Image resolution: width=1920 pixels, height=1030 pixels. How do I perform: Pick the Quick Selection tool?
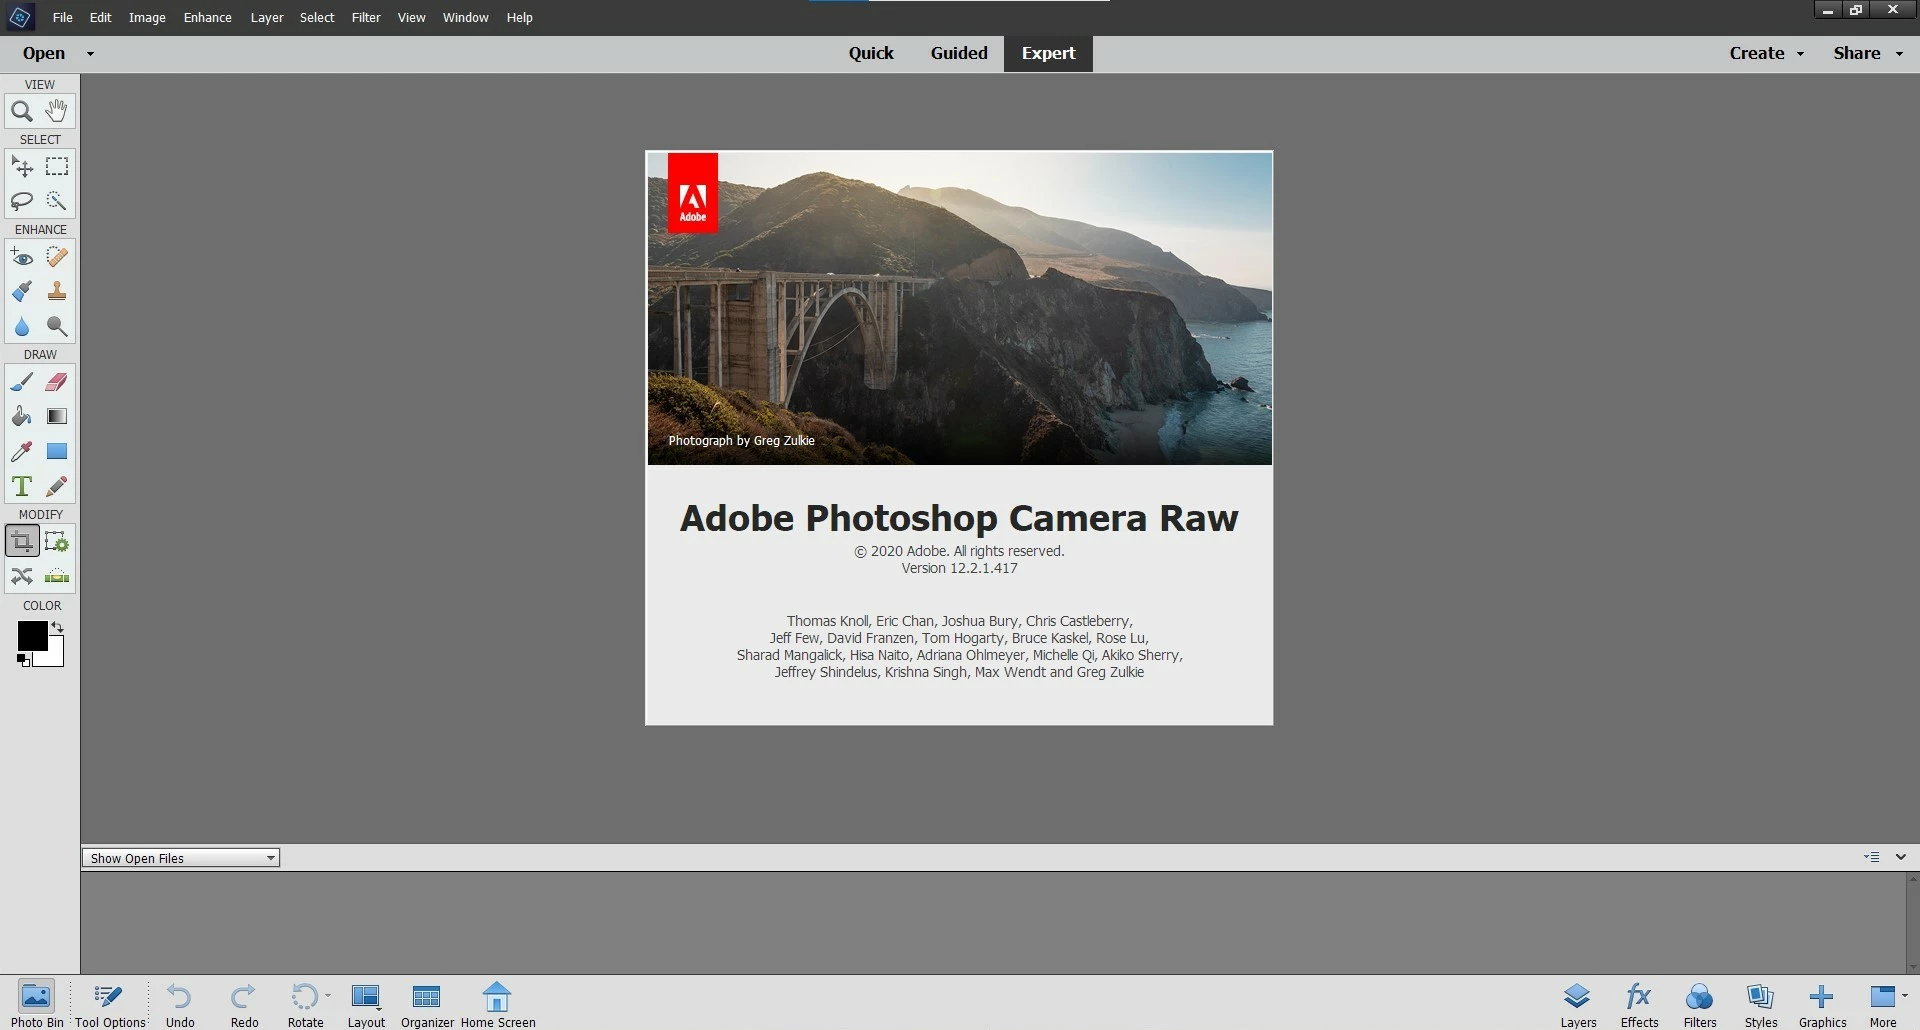pos(57,201)
